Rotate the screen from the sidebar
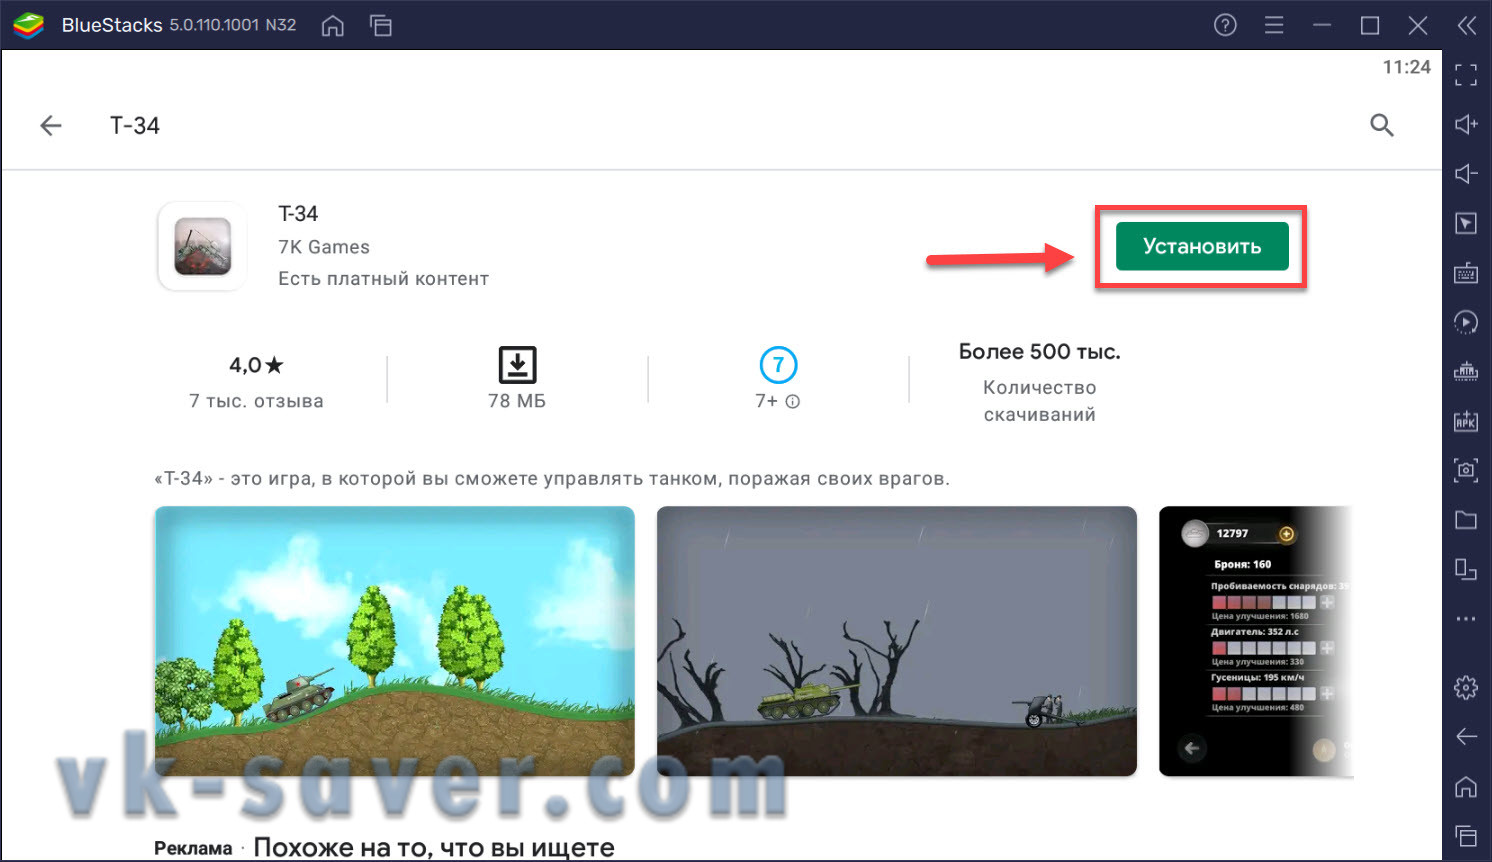 click(x=1466, y=569)
